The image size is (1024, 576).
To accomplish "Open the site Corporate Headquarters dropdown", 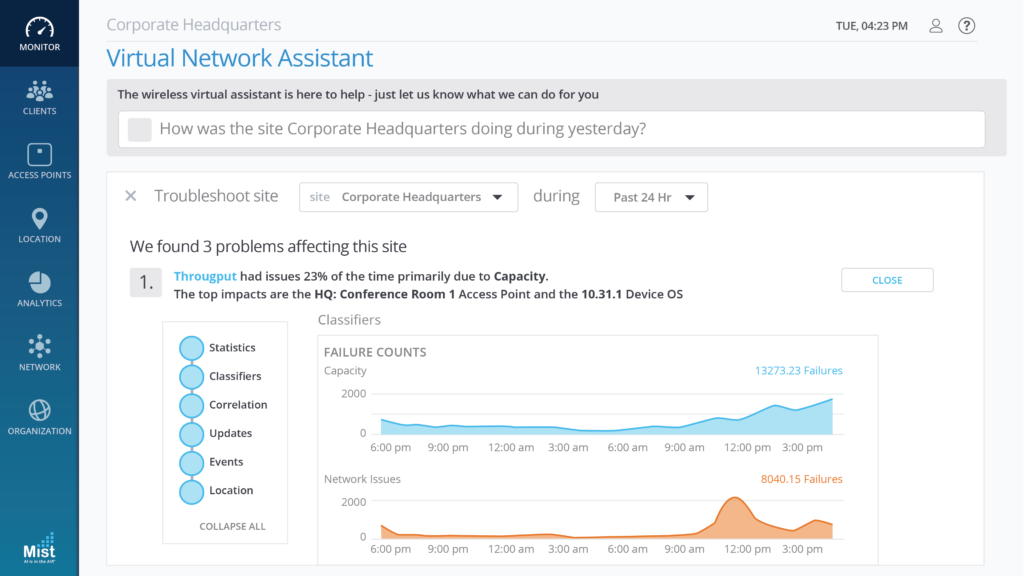I will 408,197.
